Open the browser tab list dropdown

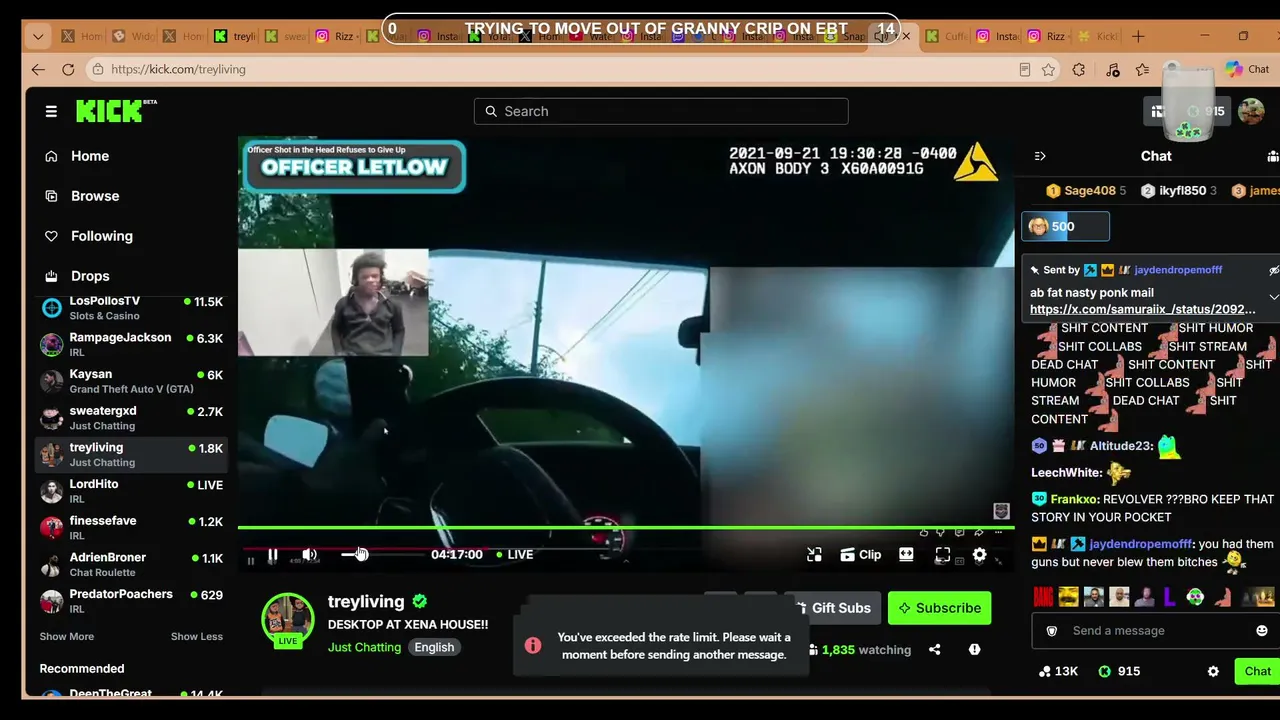pos(38,36)
